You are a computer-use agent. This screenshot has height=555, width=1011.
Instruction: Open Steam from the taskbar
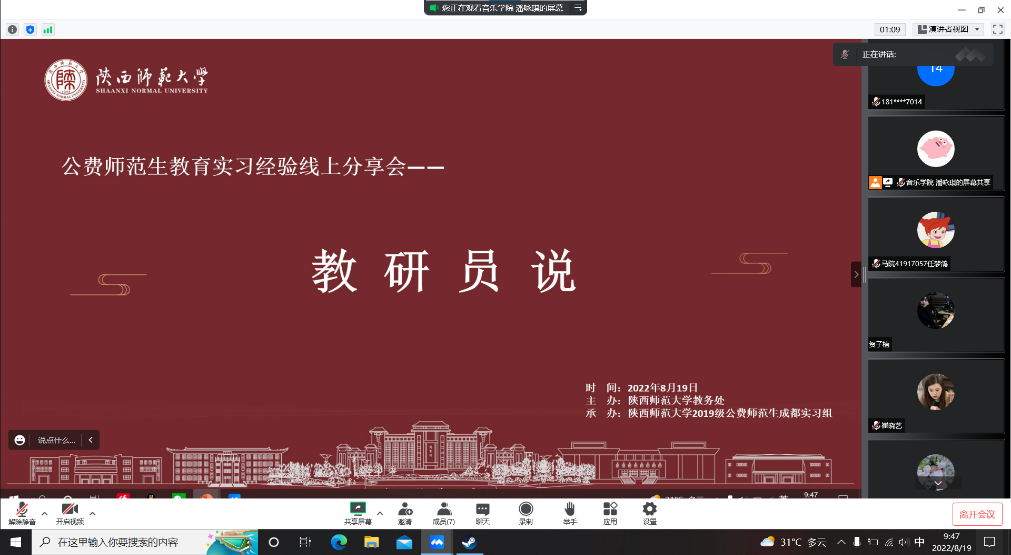[469, 542]
